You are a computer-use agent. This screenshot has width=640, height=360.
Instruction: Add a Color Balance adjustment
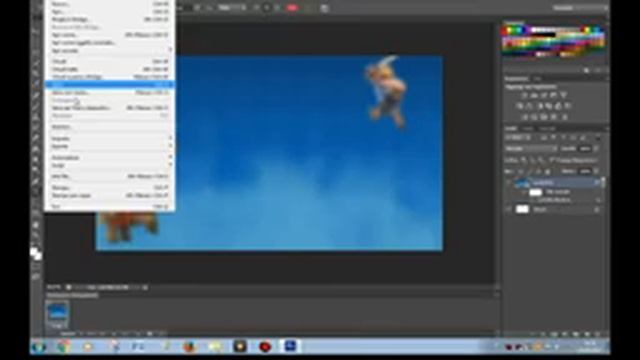coord(529,106)
